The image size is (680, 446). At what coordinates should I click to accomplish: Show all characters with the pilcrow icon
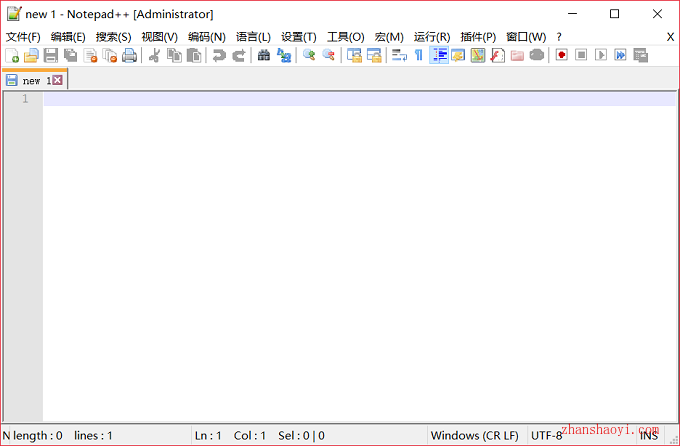tap(418, 56)
